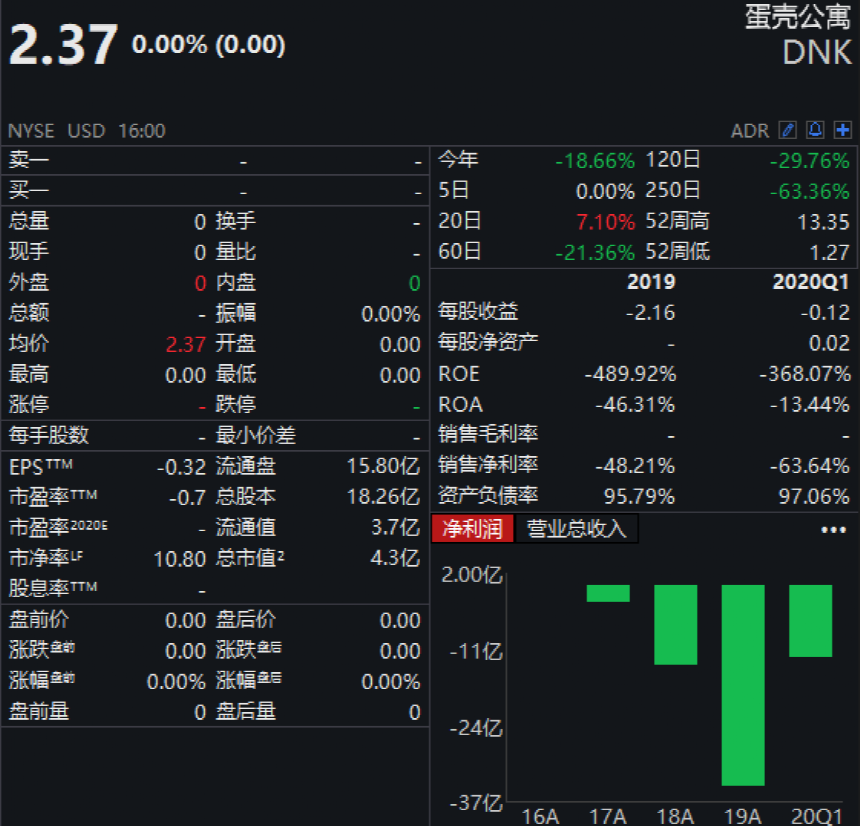This screenshot has height=826, width=860.
Task: Open the three-dot more options menu
Action: click(x=833, y=530)
